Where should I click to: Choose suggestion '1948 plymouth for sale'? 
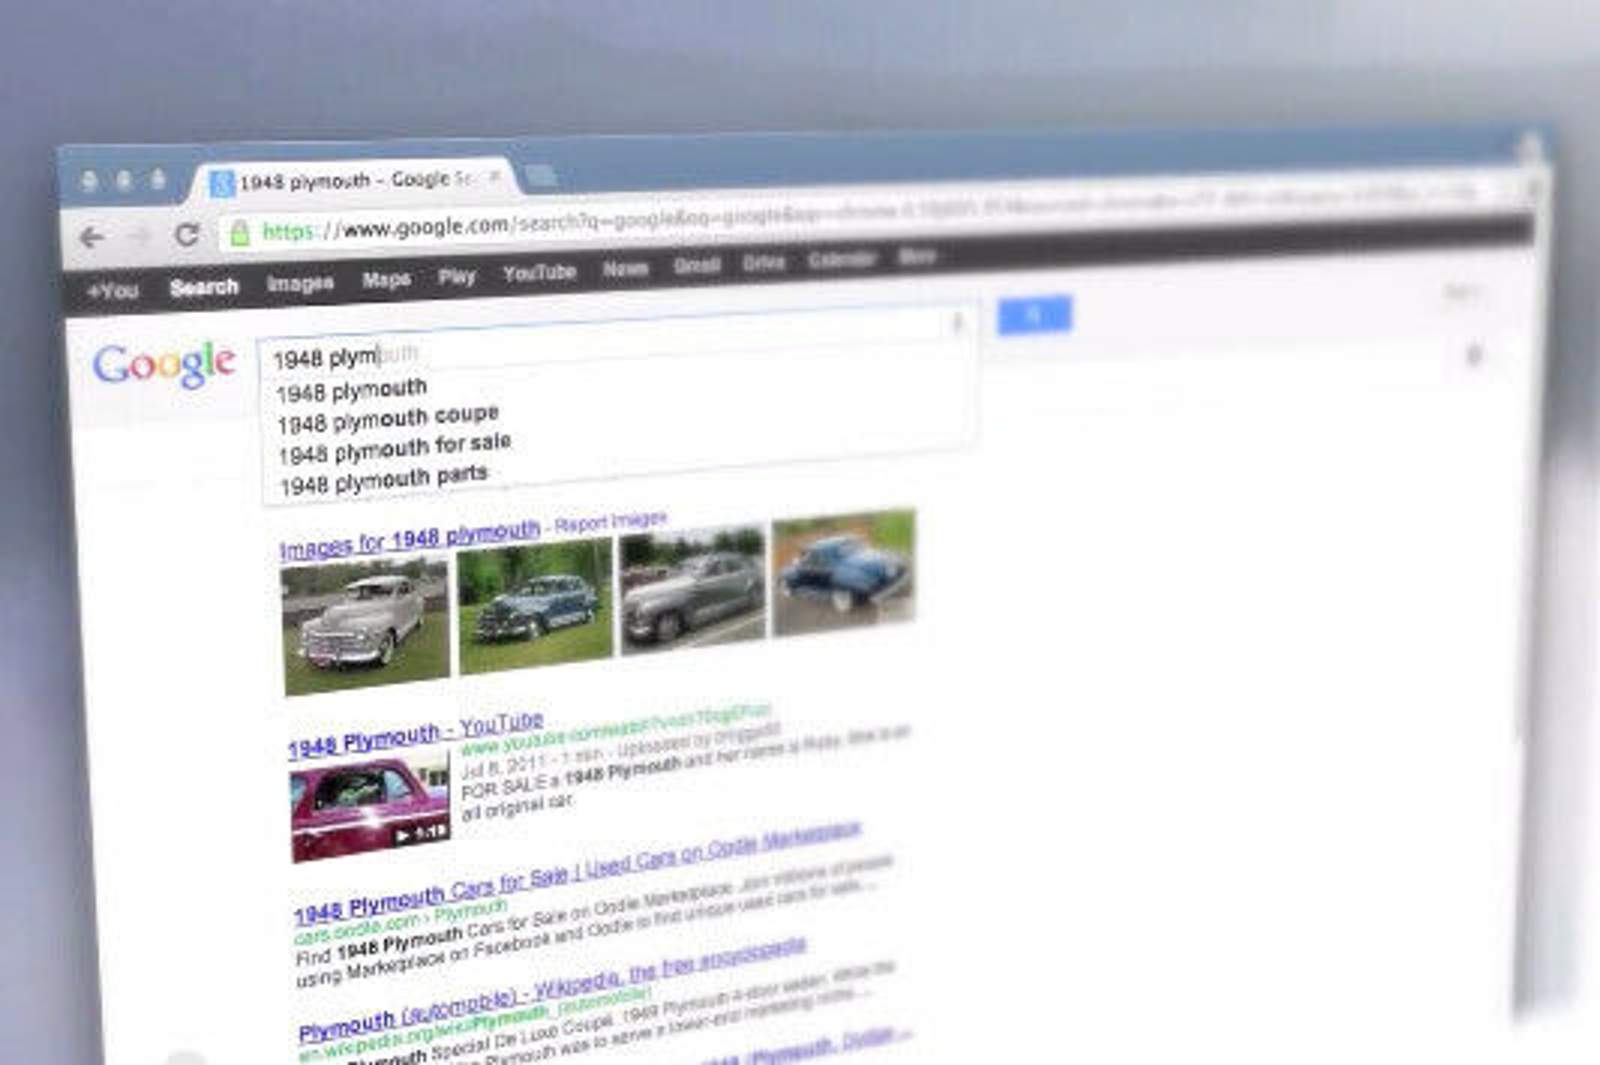[x=394, y=448]
